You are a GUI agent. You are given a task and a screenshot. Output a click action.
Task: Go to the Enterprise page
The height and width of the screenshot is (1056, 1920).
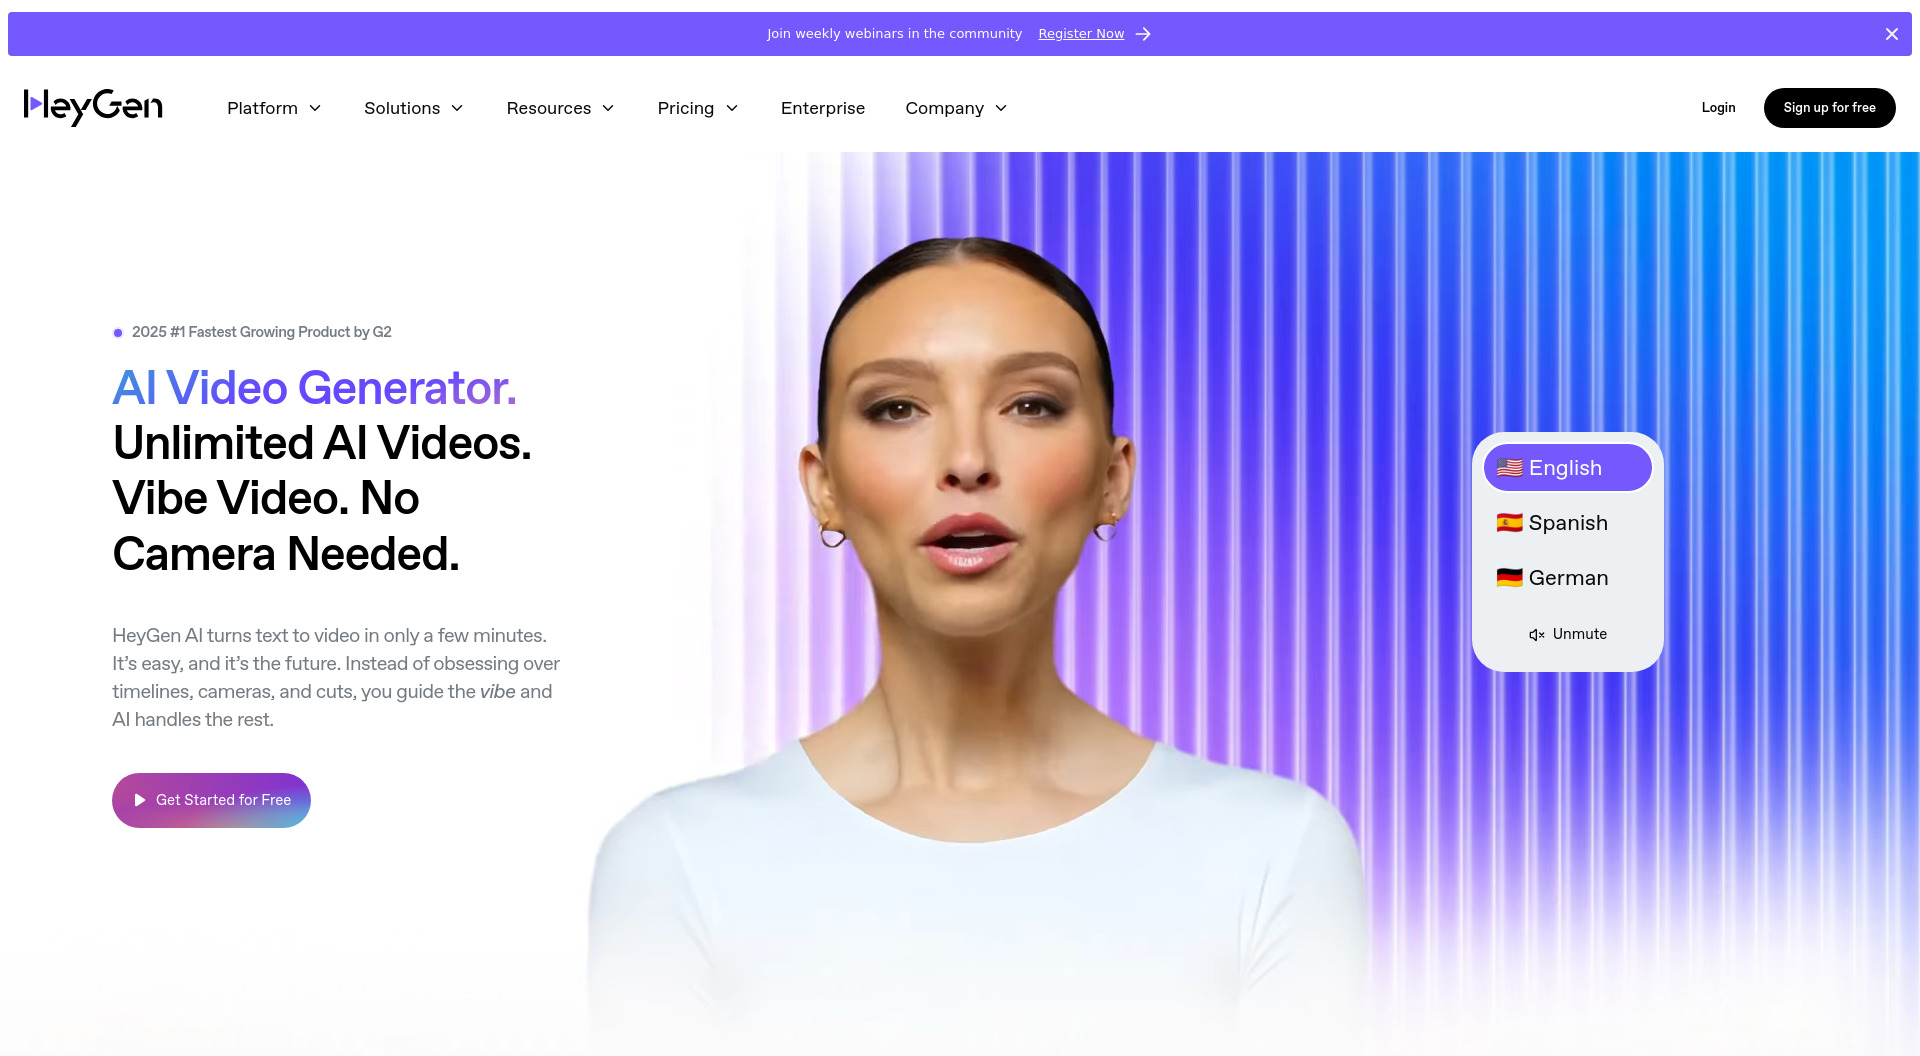822,108
